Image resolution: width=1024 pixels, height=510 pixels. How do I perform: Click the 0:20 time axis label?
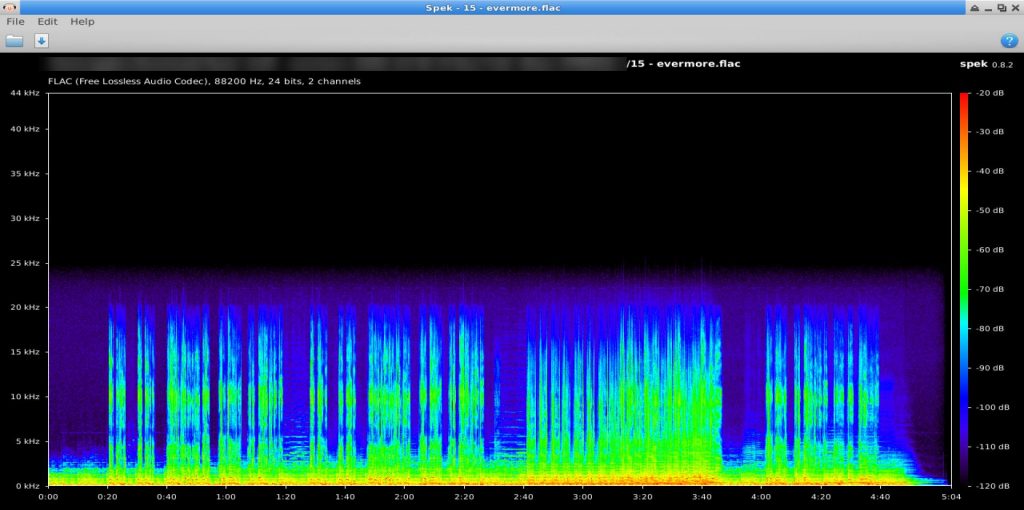[x=108, y=496]
